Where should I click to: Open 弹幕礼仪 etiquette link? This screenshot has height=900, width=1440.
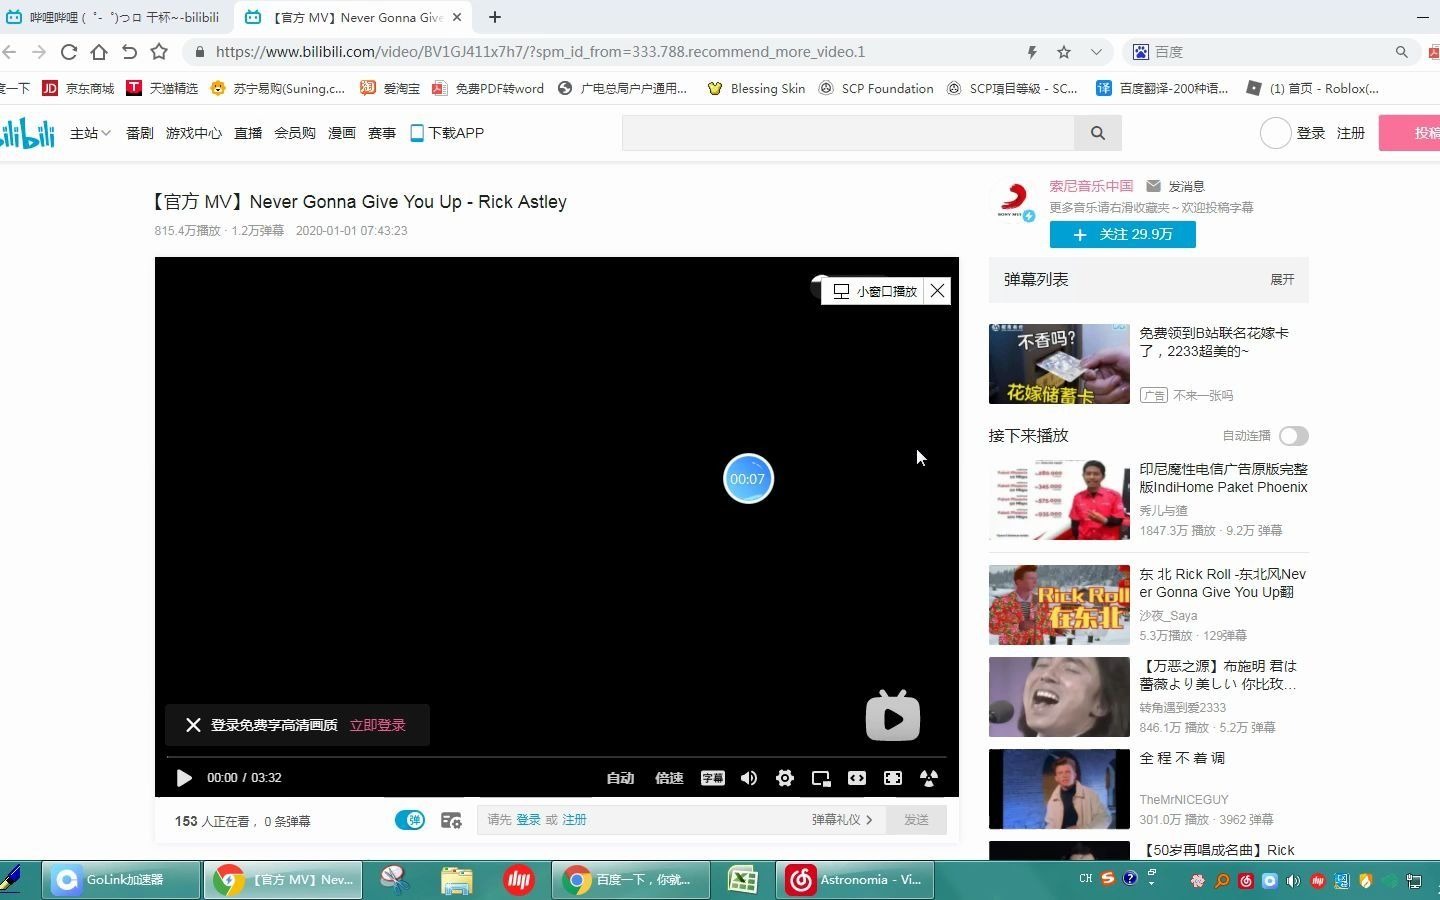click(x=842, y=820)
